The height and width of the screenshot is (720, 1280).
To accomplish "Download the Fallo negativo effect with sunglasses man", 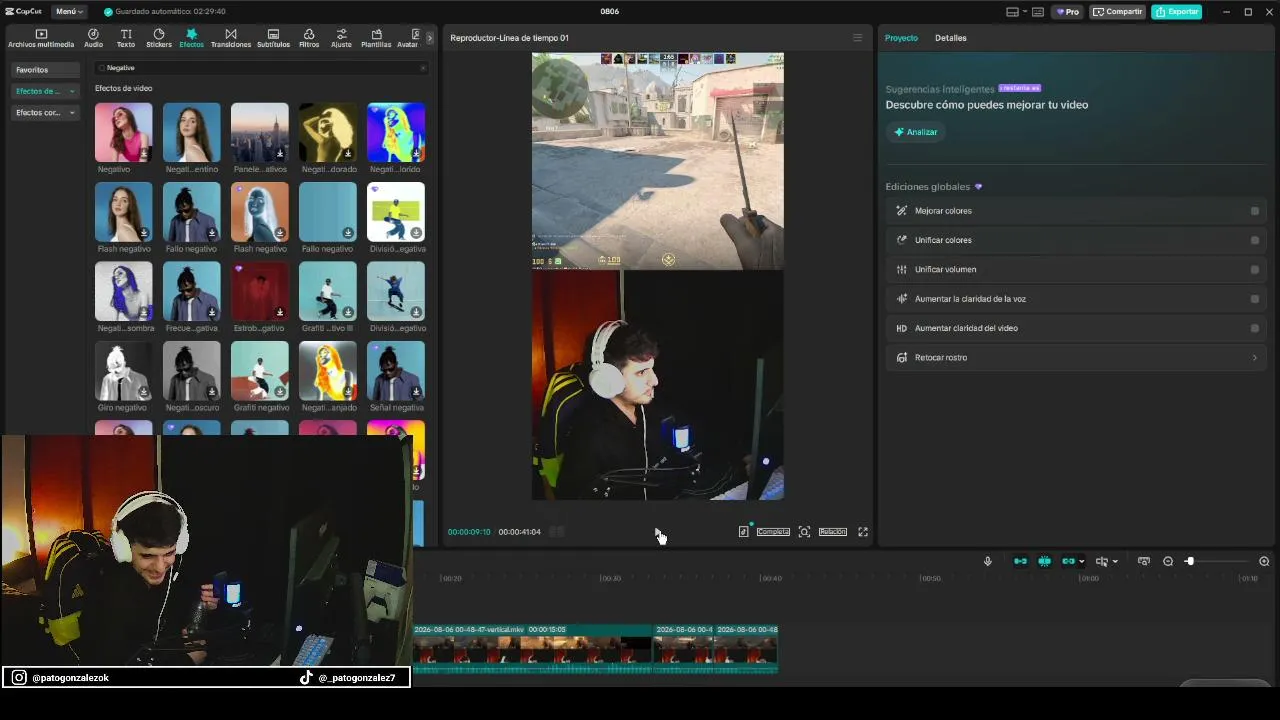I will click(x=212, y=233).
